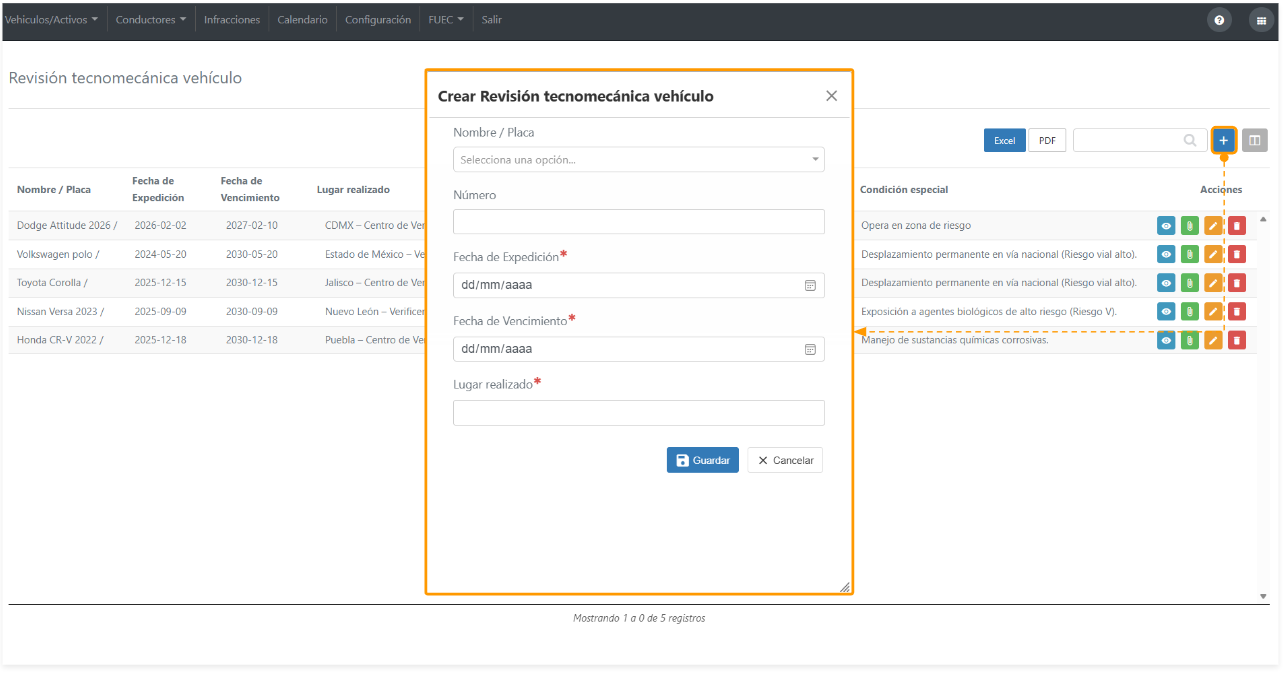The image size is (1285, 673).
Task: Click the Fecha de Expedición date field
Action: (639, 286)
